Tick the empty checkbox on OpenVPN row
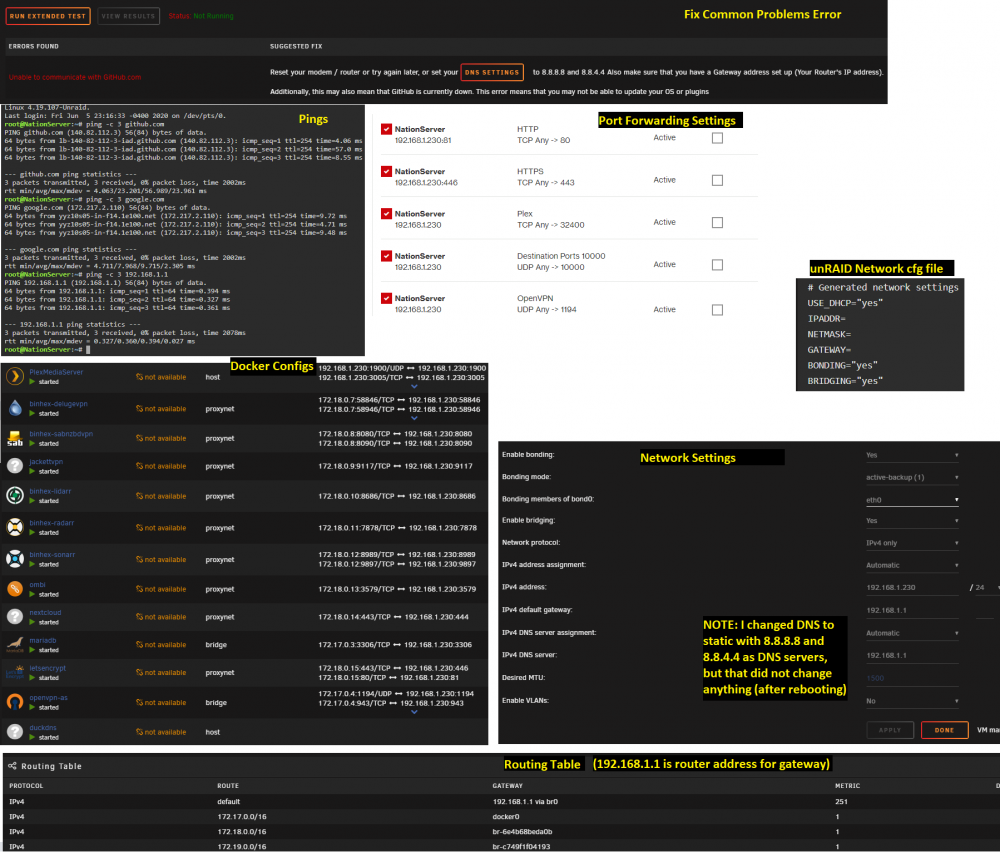Viewport: 1000px width, 852px height. 717,310
